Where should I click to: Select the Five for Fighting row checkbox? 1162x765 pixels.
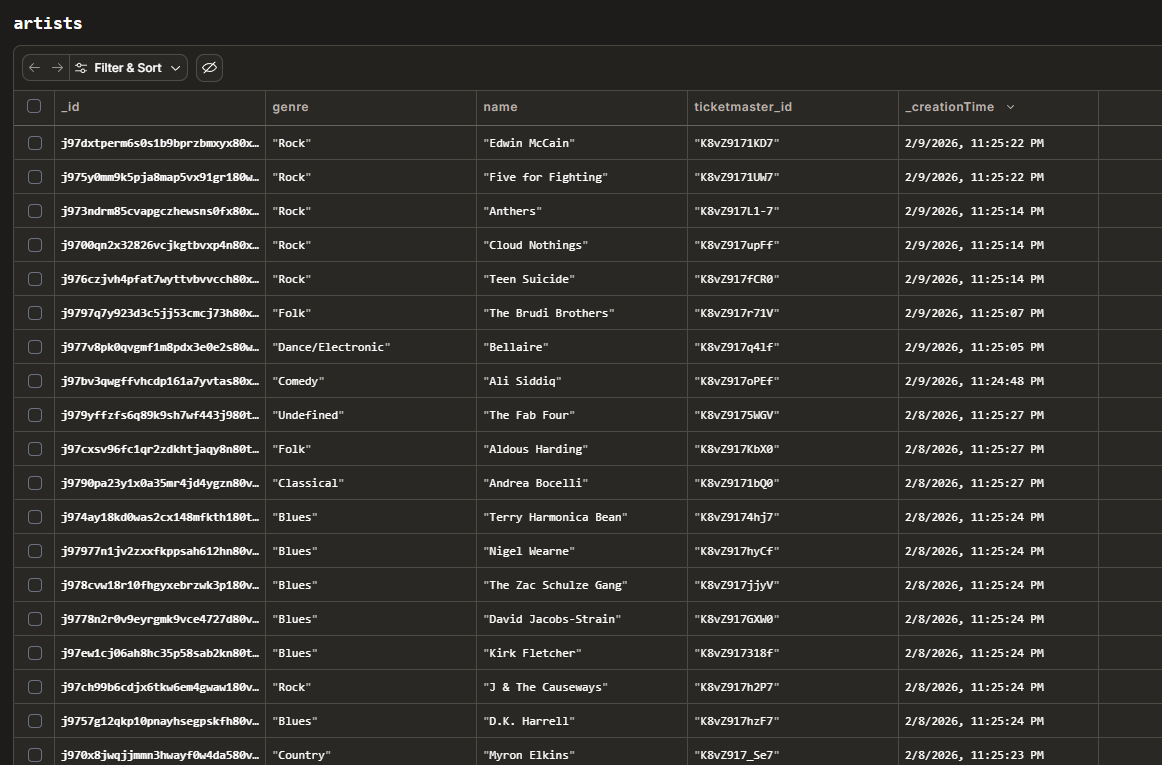pos(34,176)
